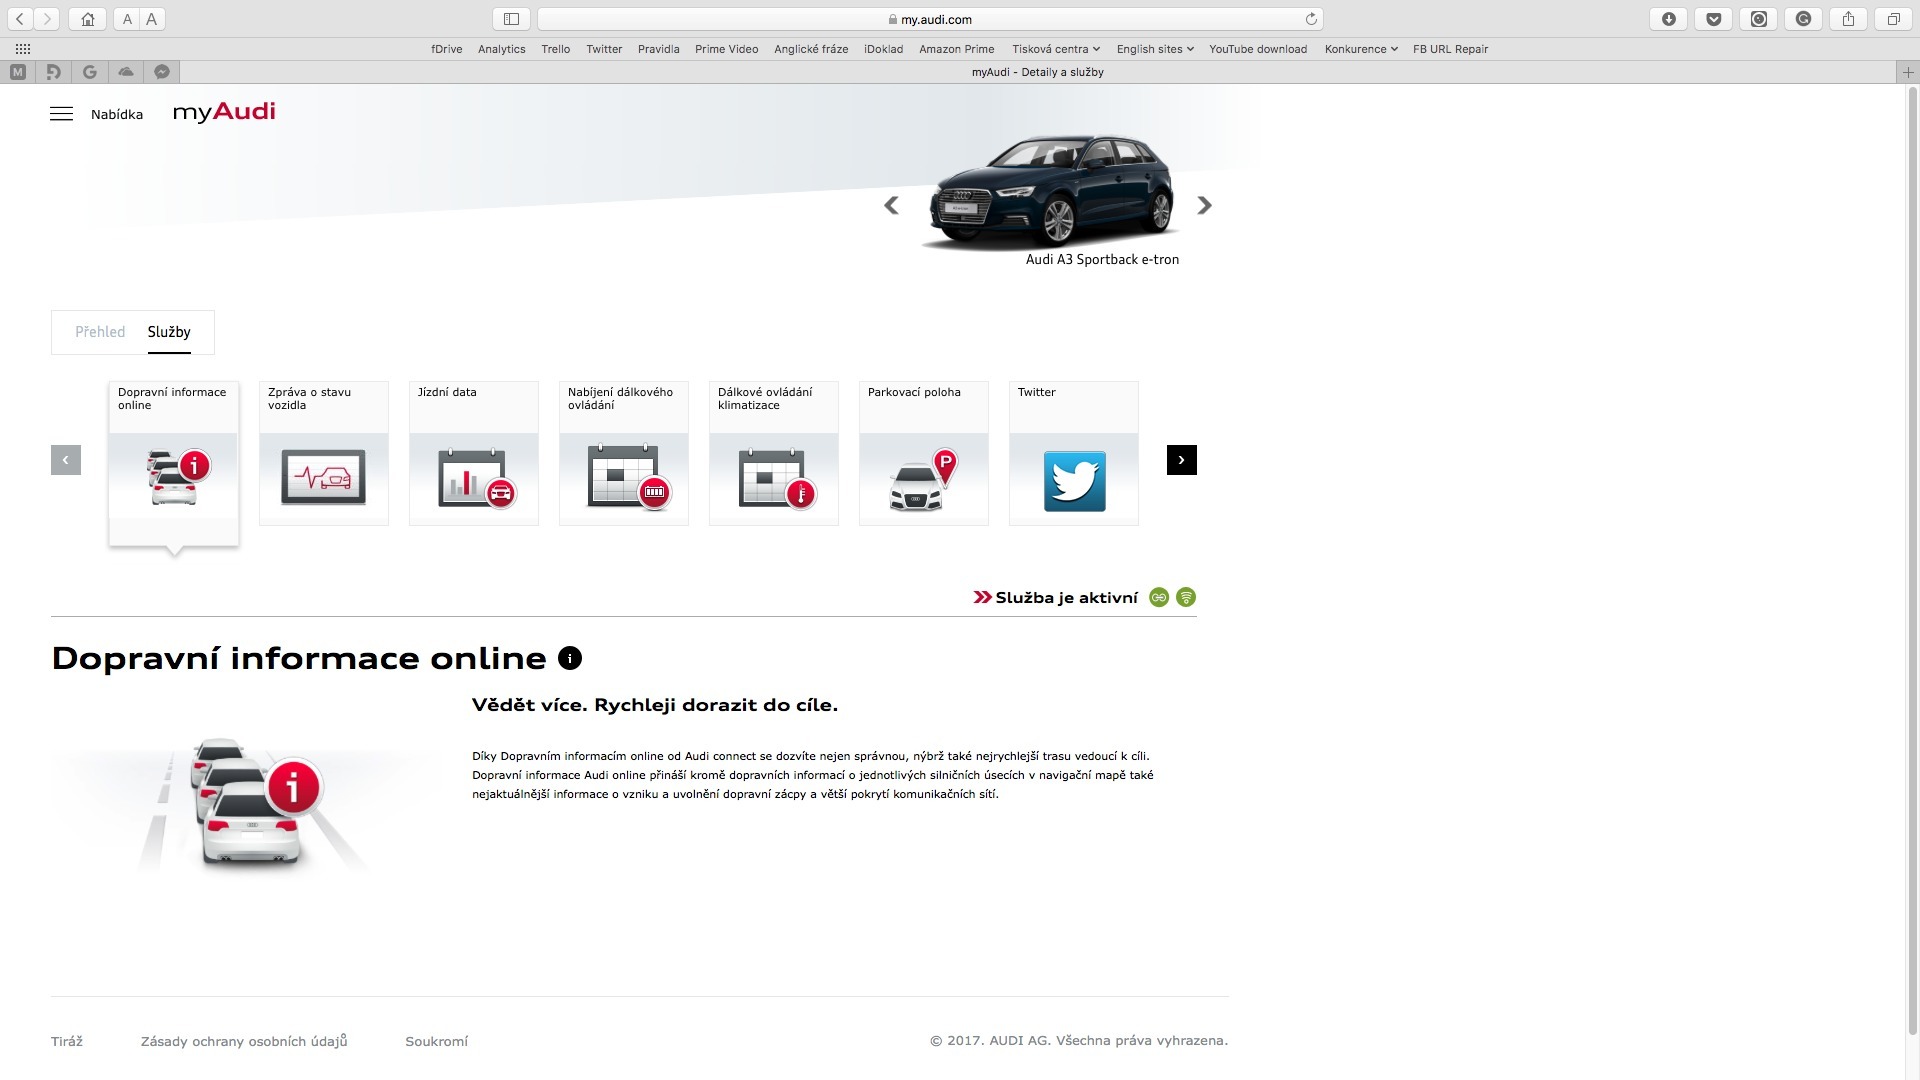Expand the English sites bookmarks dropdown
This screenshot has height=1080, width=1920.
point(1154,49)
